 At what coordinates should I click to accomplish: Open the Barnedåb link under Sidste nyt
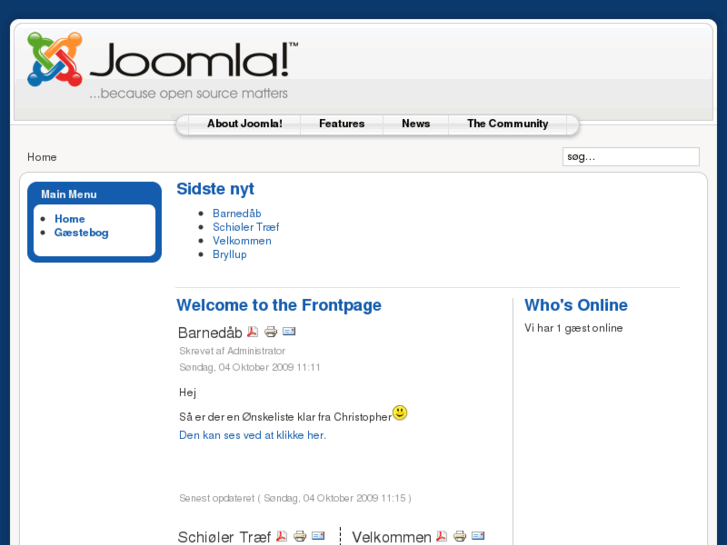point(237,213)
